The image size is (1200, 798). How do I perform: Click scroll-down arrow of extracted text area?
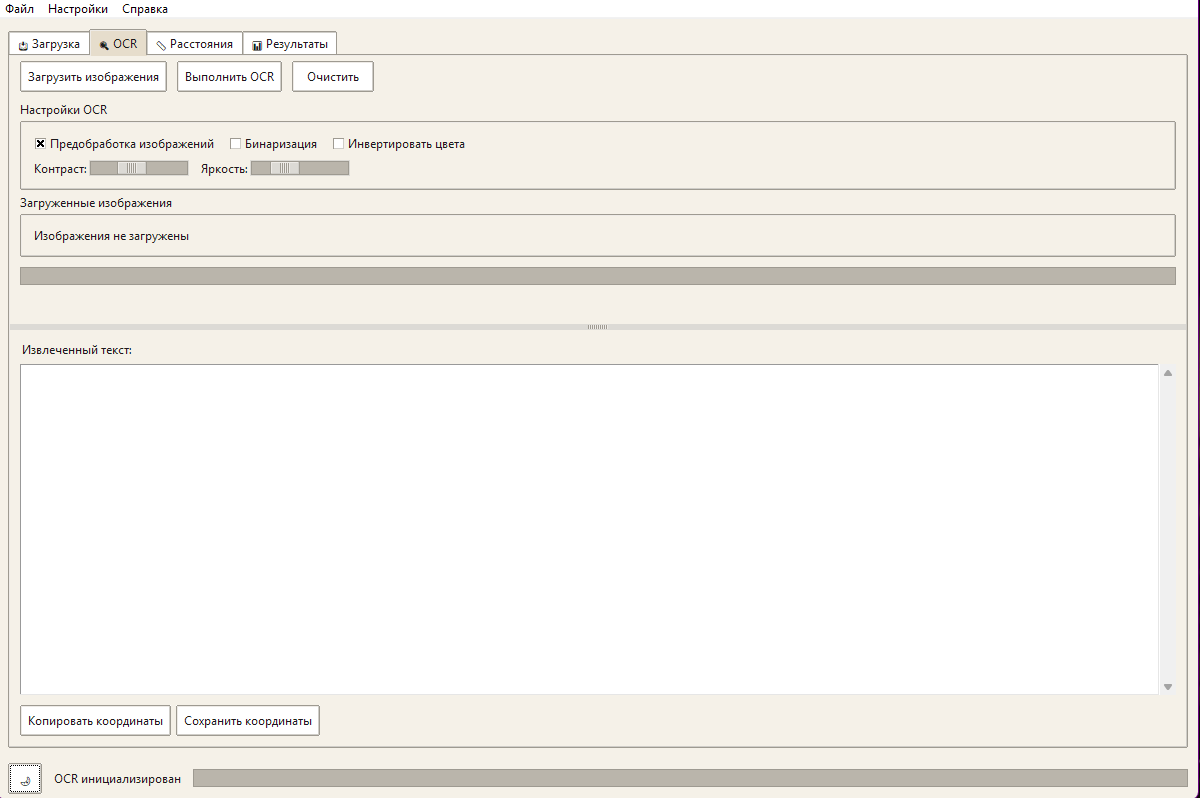coord(1167,687)
